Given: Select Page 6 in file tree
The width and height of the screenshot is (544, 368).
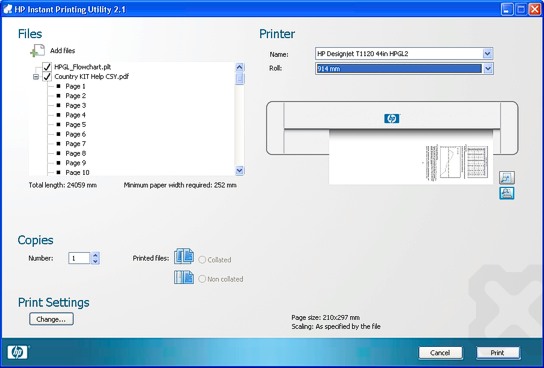Looking at the screenshot, I should (75, 134).
